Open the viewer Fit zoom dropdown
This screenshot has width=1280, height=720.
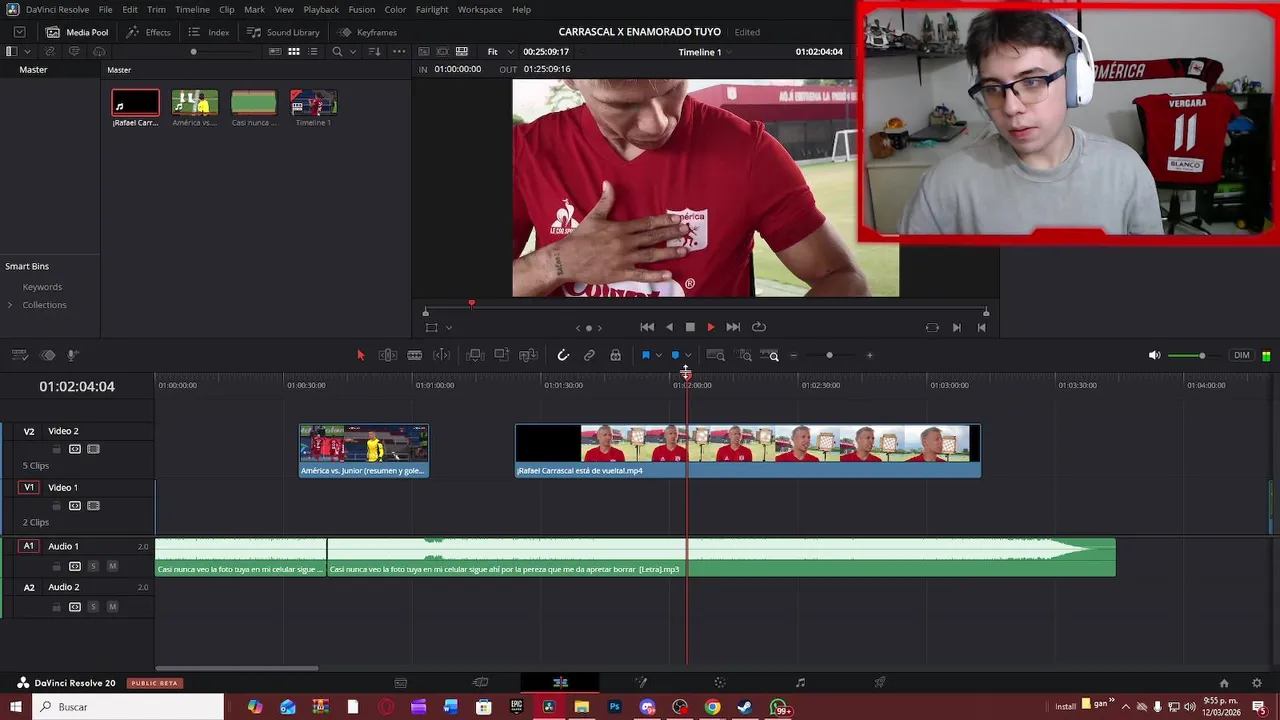(x=499, y=51)
